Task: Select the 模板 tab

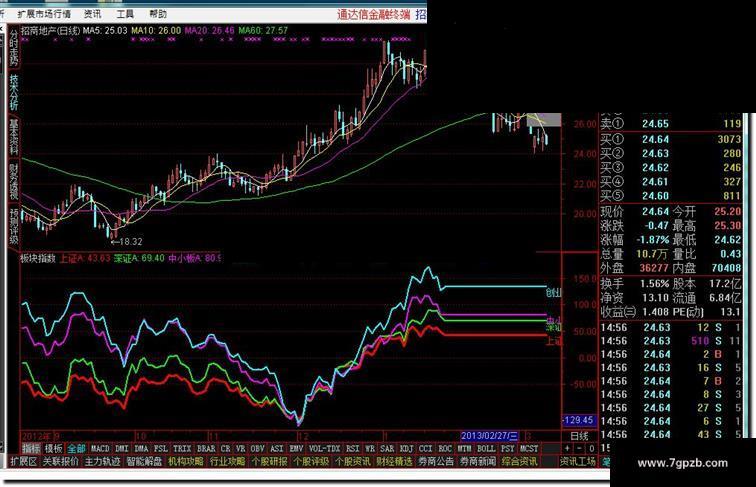Action: pos(54,448)
